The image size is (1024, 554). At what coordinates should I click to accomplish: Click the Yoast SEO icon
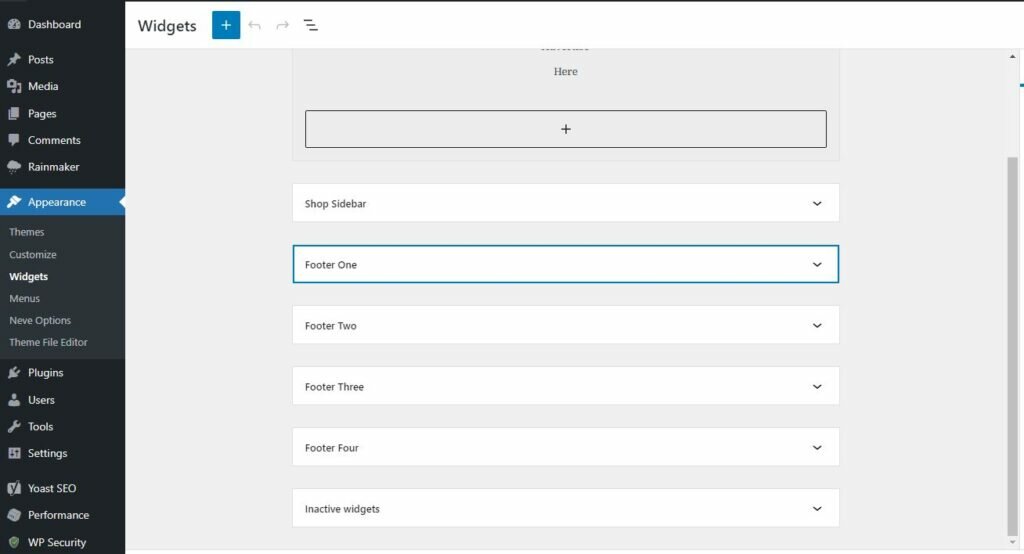(14, 488)
